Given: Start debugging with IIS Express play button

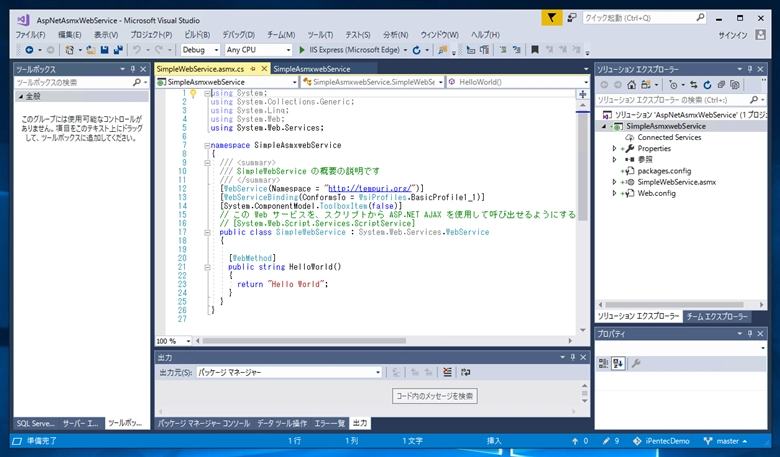Looking at the screenshot, I should (x=302, y=50).
